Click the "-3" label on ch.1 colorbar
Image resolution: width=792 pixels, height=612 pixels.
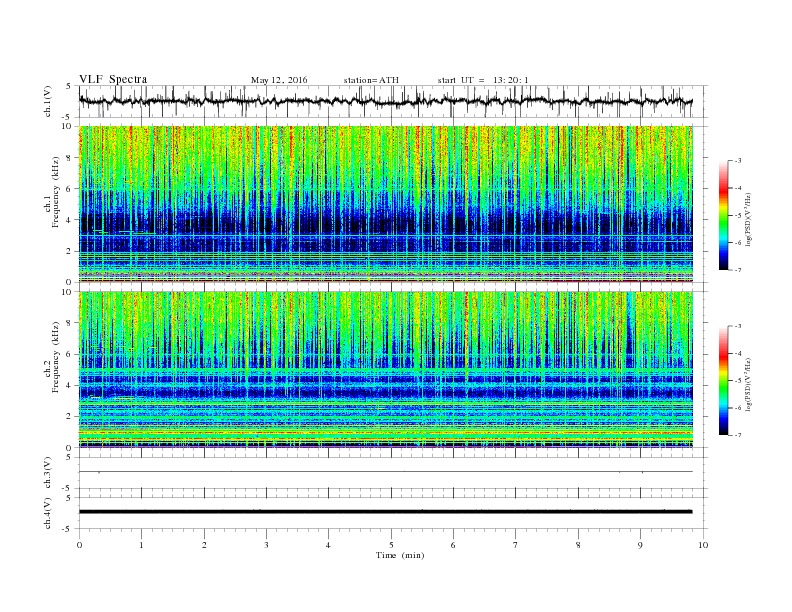pyautogui.click(x=738, y=161)
